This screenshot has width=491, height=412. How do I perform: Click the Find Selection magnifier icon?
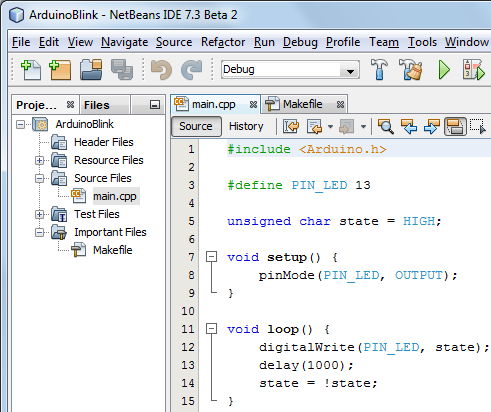(x=386, y=127)
